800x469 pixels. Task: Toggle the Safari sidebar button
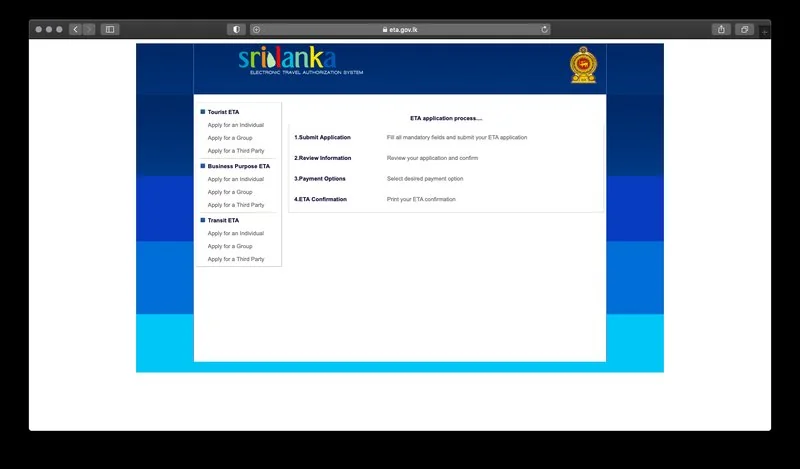click(110, 30)
